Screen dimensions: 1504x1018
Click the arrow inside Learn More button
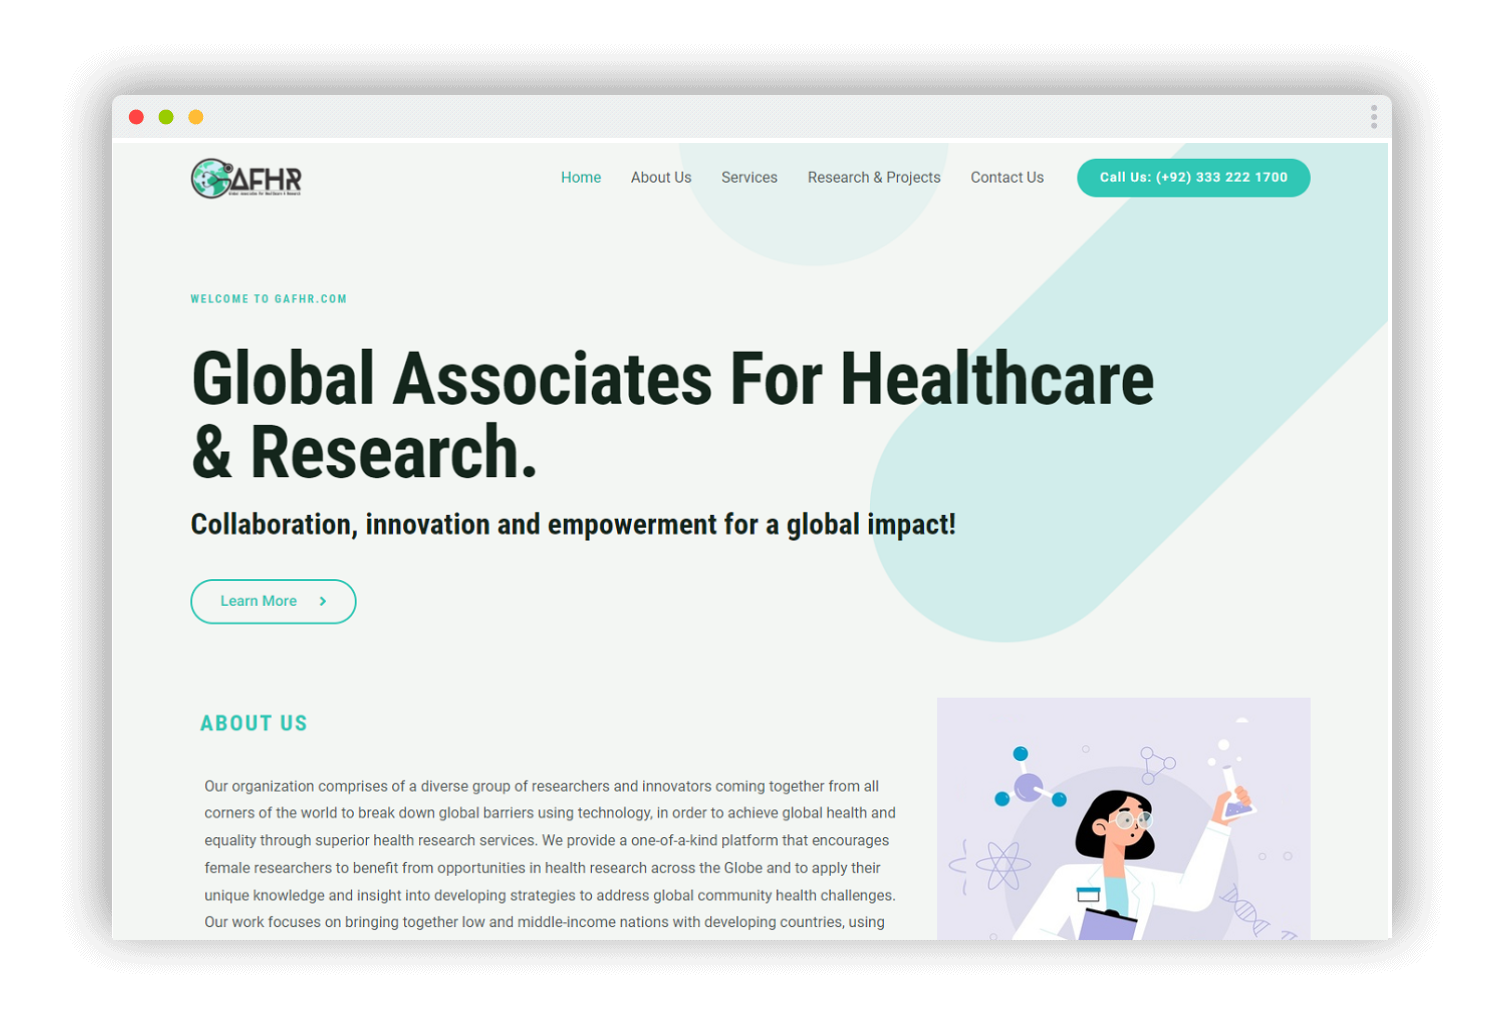click(x=323, y=601)
